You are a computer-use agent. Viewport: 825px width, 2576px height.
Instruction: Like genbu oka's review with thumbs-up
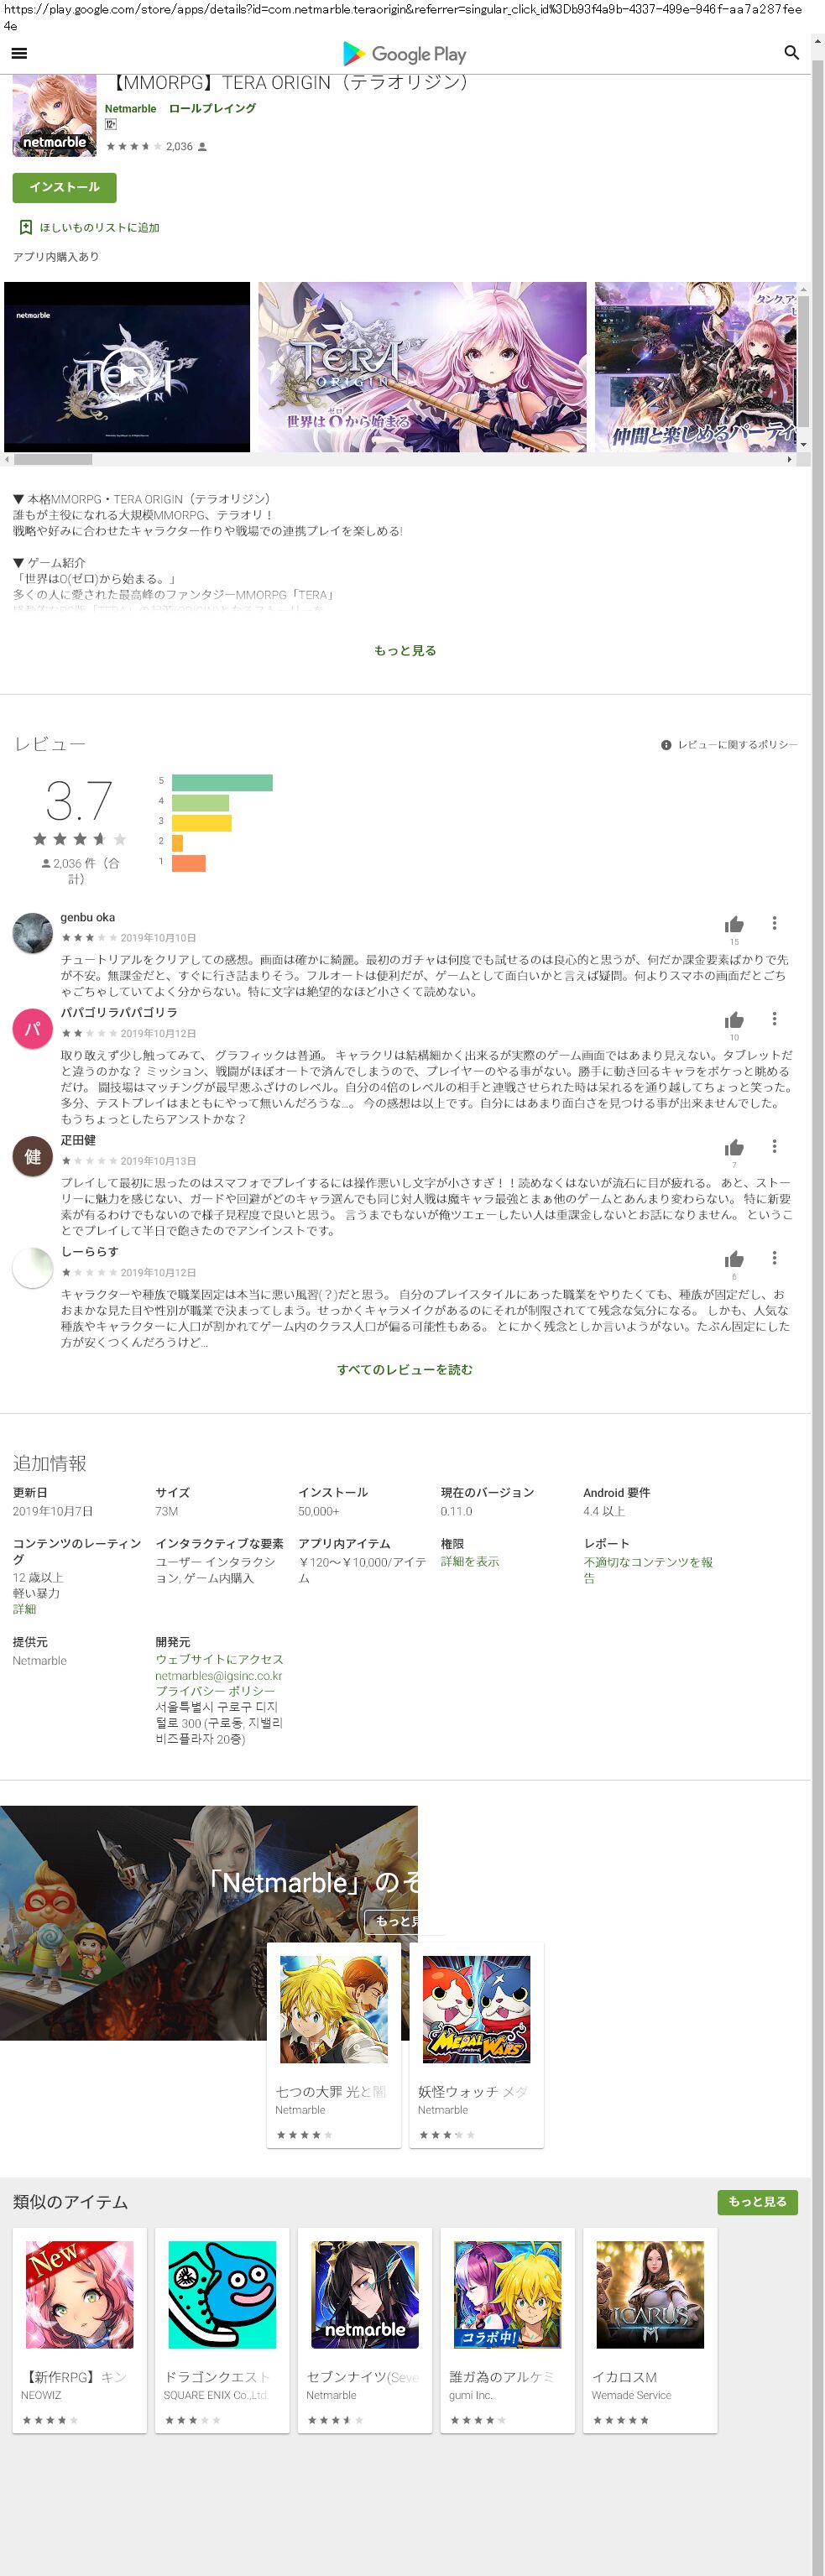[x=734, y=924]
